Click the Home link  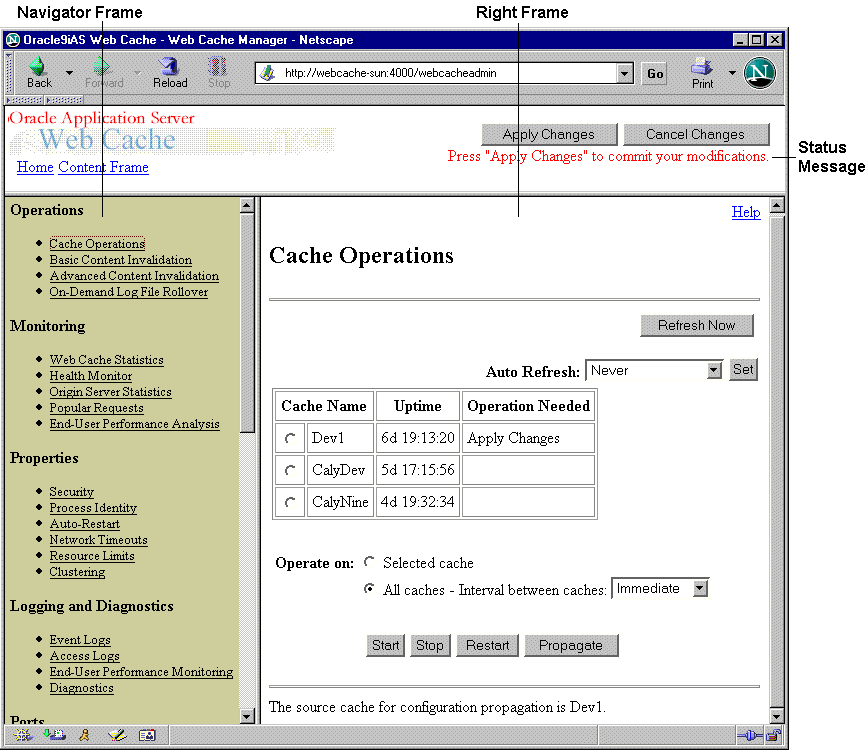click(x=35, y=167)
